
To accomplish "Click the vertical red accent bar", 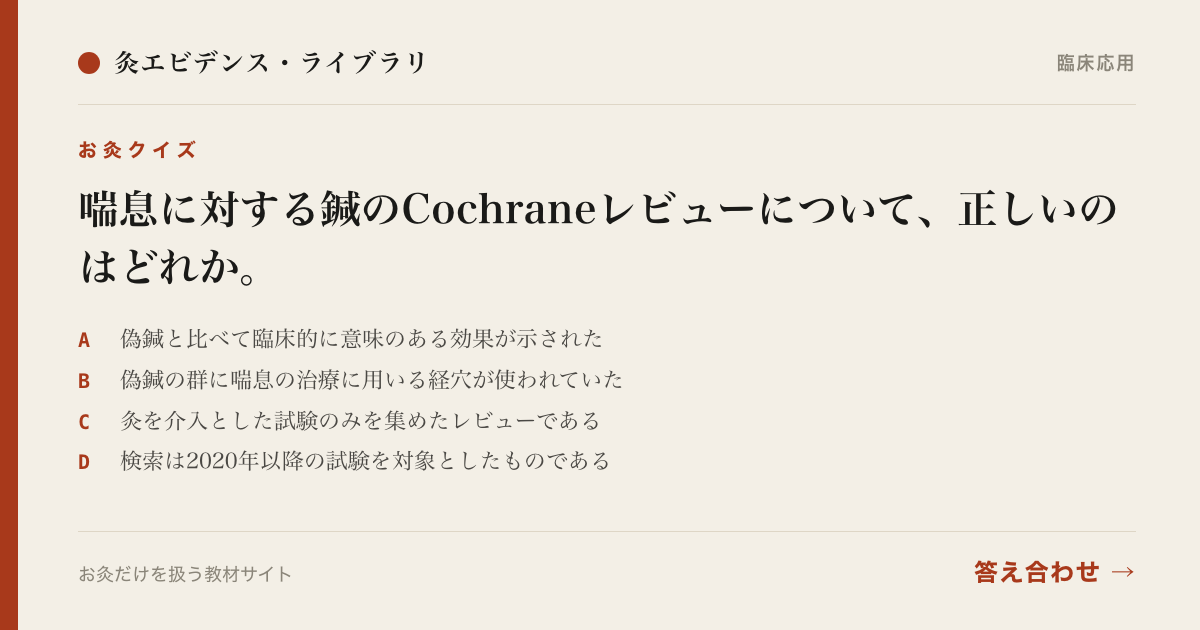I will (9, 315).
